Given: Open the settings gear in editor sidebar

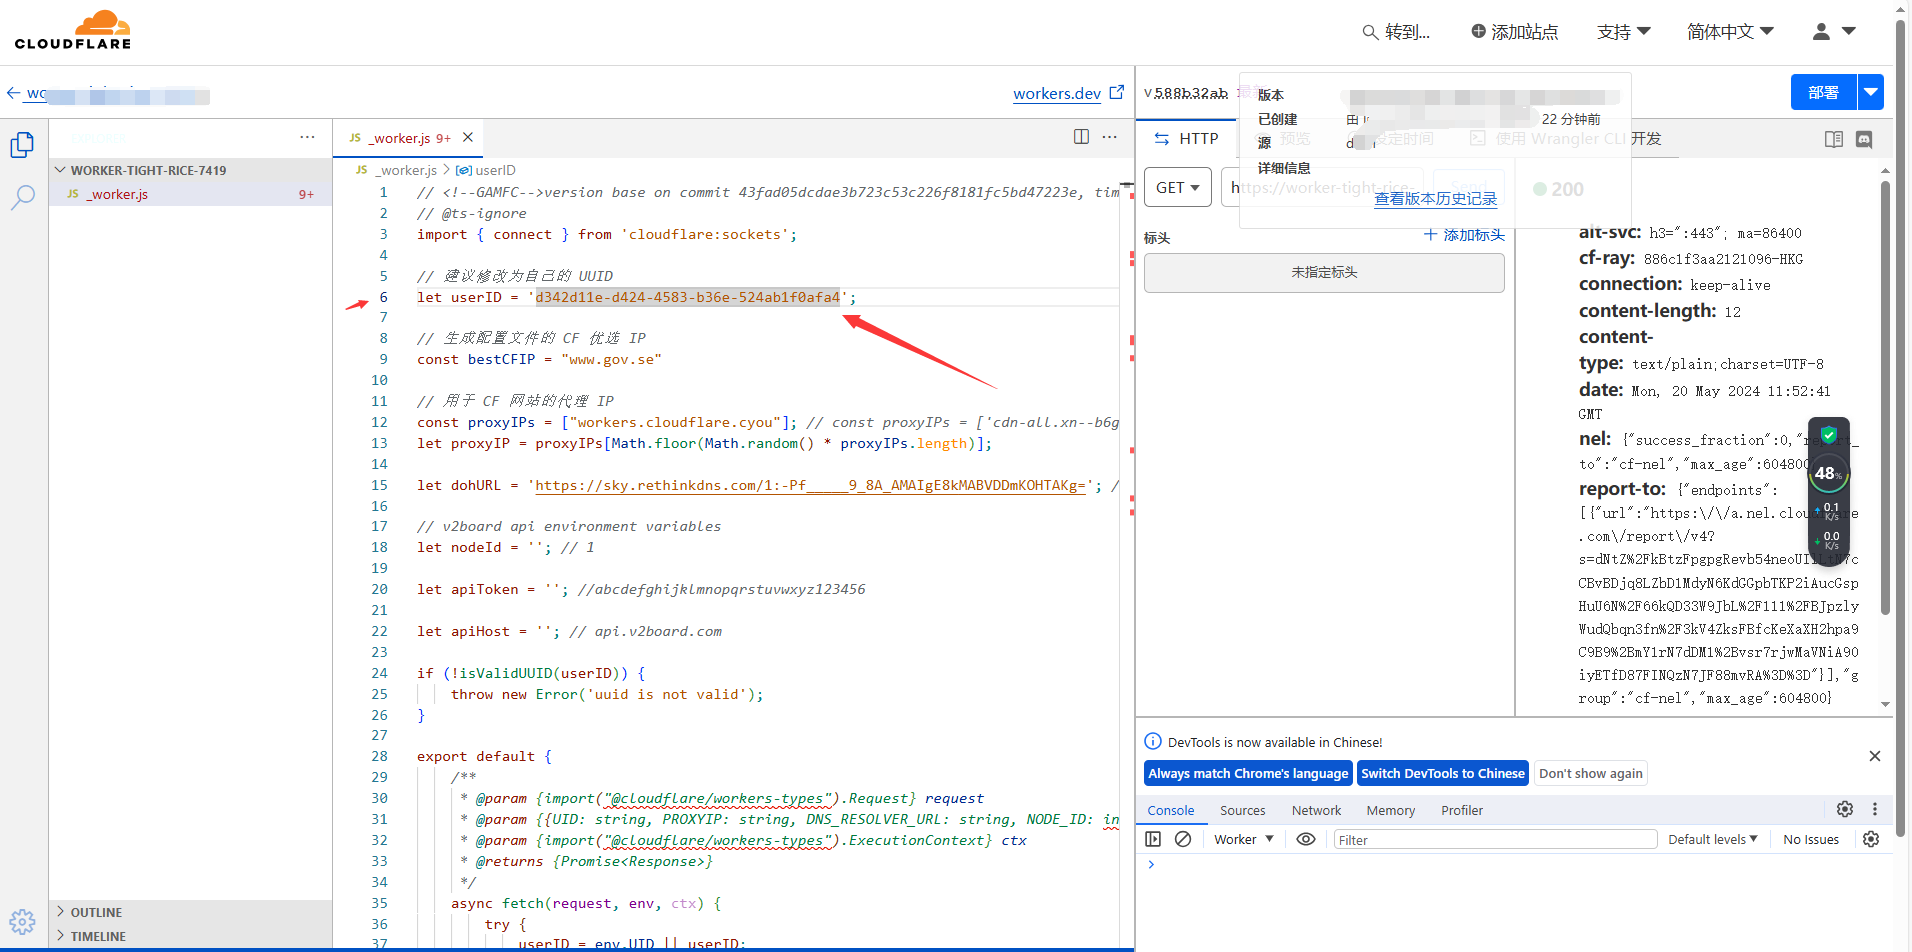Looking at the screenshot, I should 22,921.
